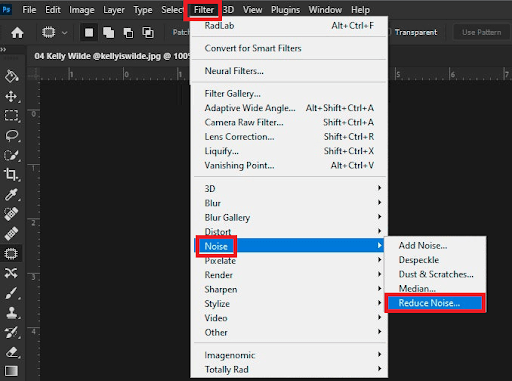Screen dimensions: 512x381
Task: Choose Reduce Noise filter
Action: pos(435,303)
